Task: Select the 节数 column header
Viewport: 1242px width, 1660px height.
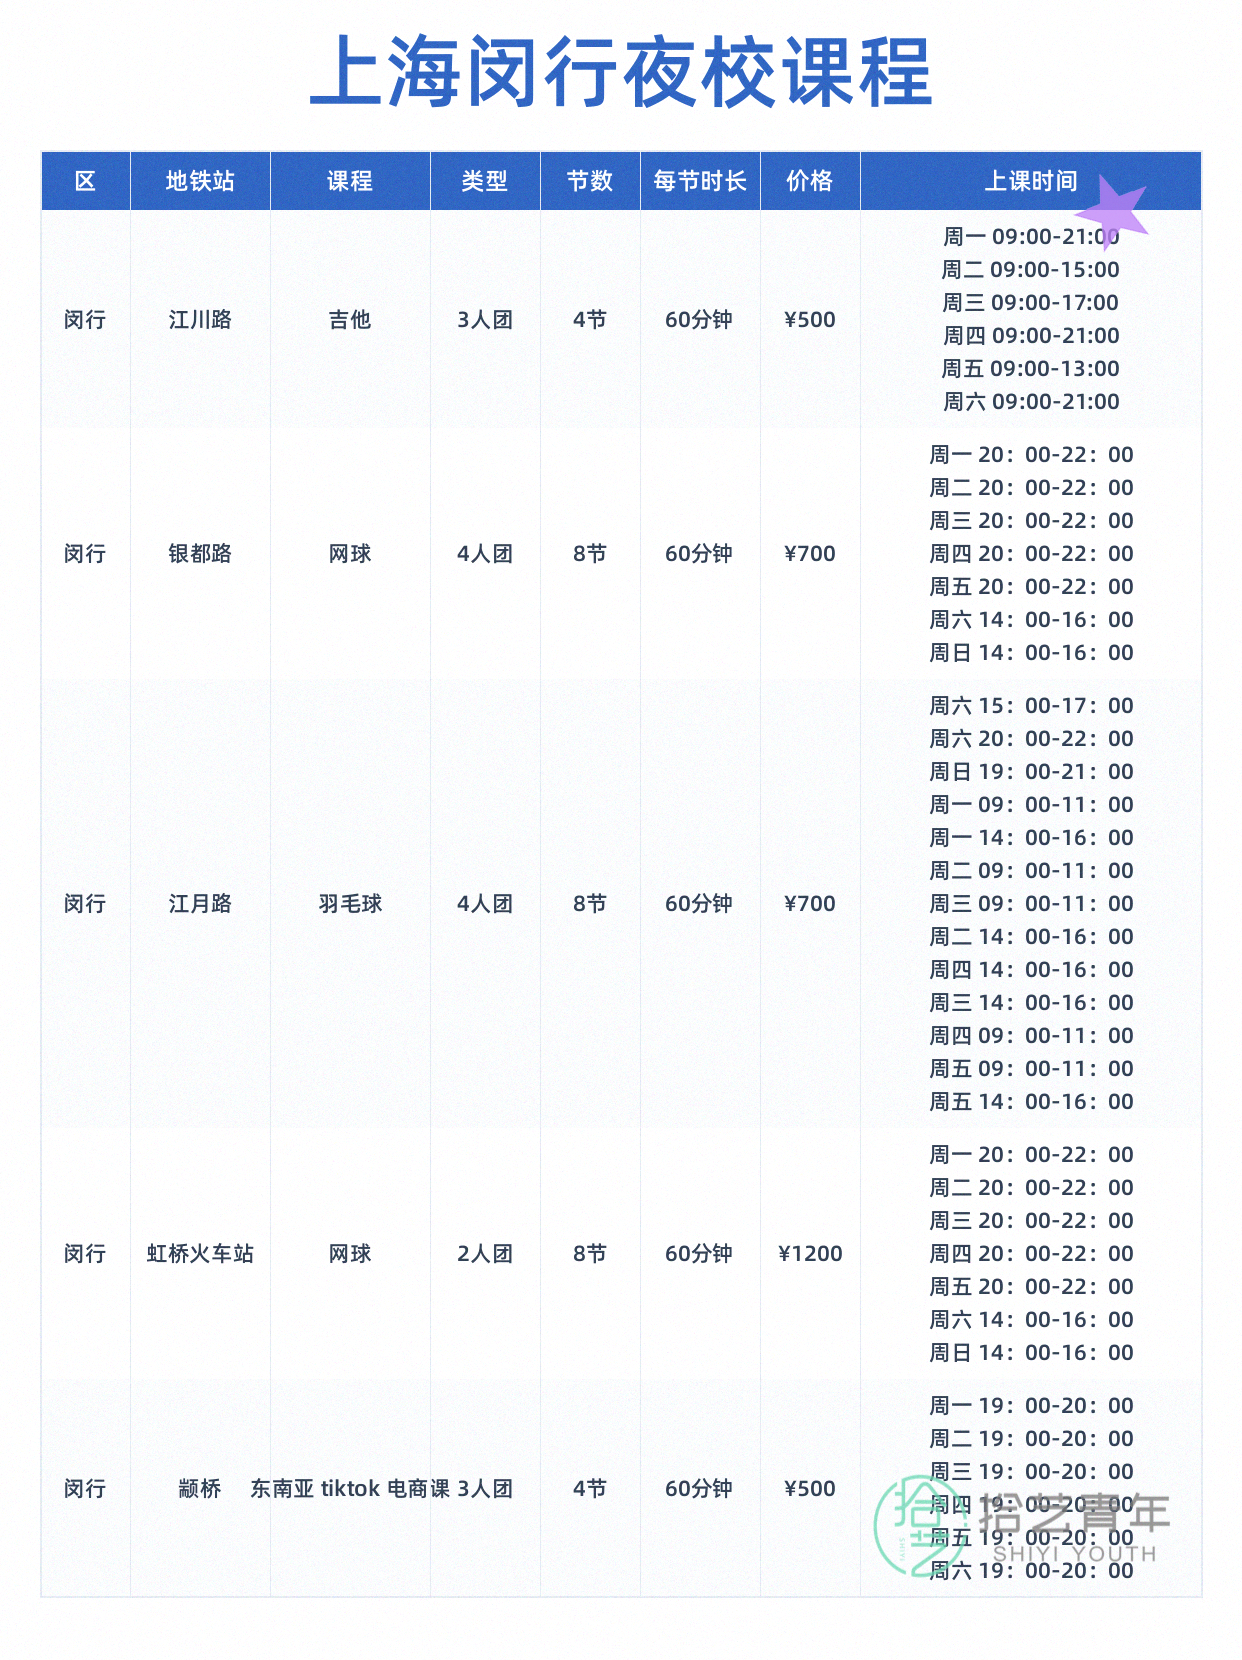Action: tap(590, 181)
